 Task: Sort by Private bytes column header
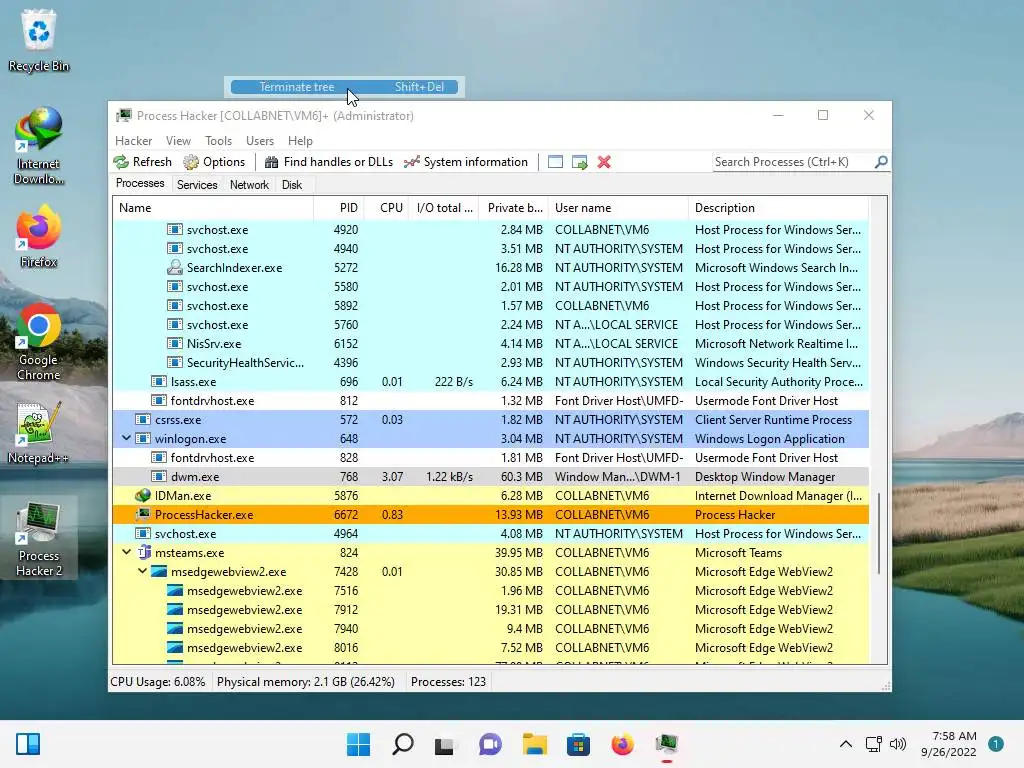pos(514,208)
